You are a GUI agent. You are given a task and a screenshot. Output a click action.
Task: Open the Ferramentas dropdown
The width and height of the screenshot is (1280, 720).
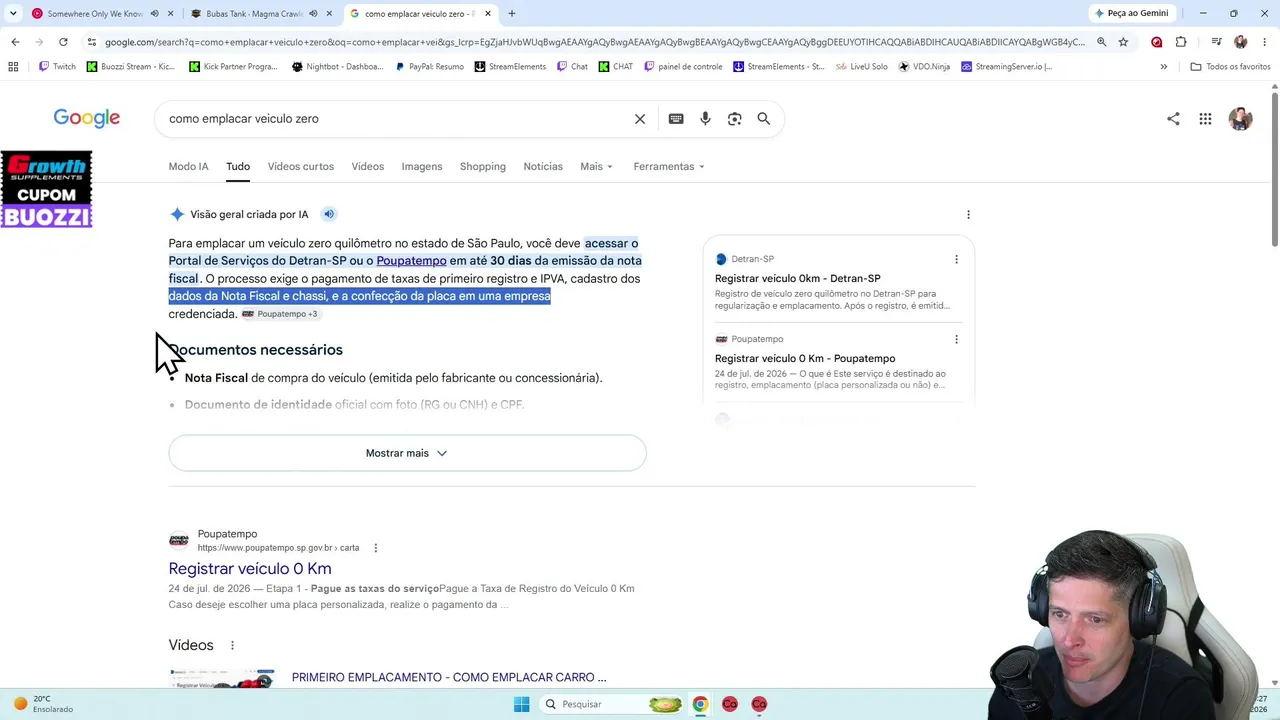(x=668, y=167)
